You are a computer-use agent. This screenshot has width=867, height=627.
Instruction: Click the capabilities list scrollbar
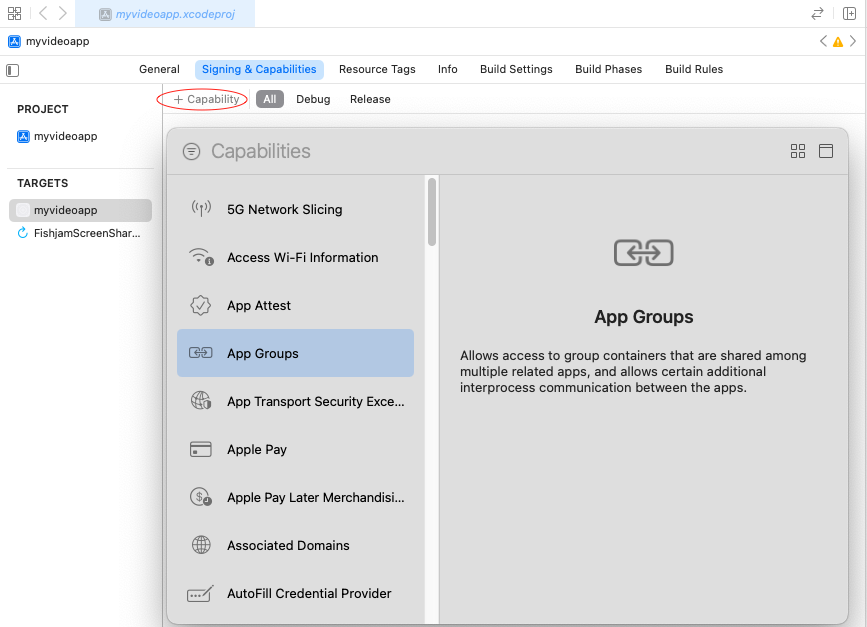432,212
